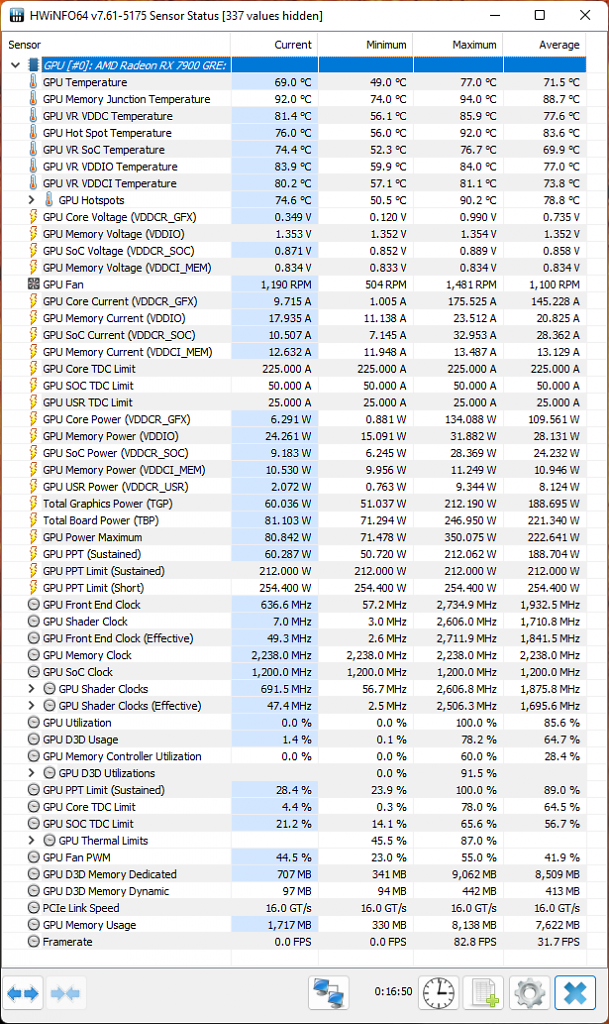Screen dimensions: 609x1024
Task: Start logging with the sheet-plus icon
Action: 484,993
